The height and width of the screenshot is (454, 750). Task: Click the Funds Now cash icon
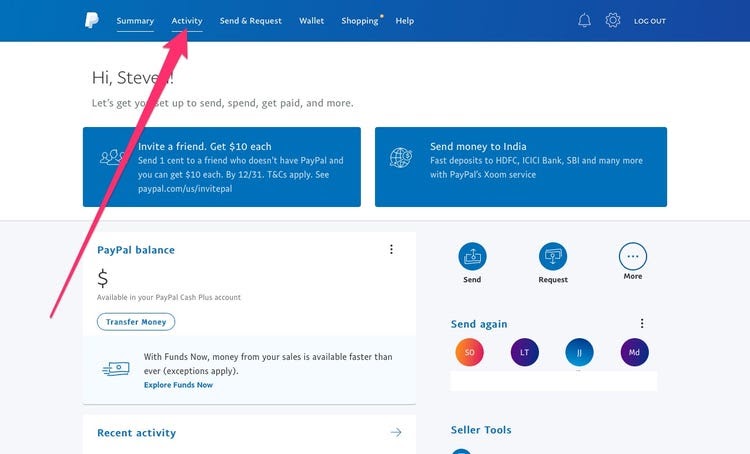[x=116, y=368]
